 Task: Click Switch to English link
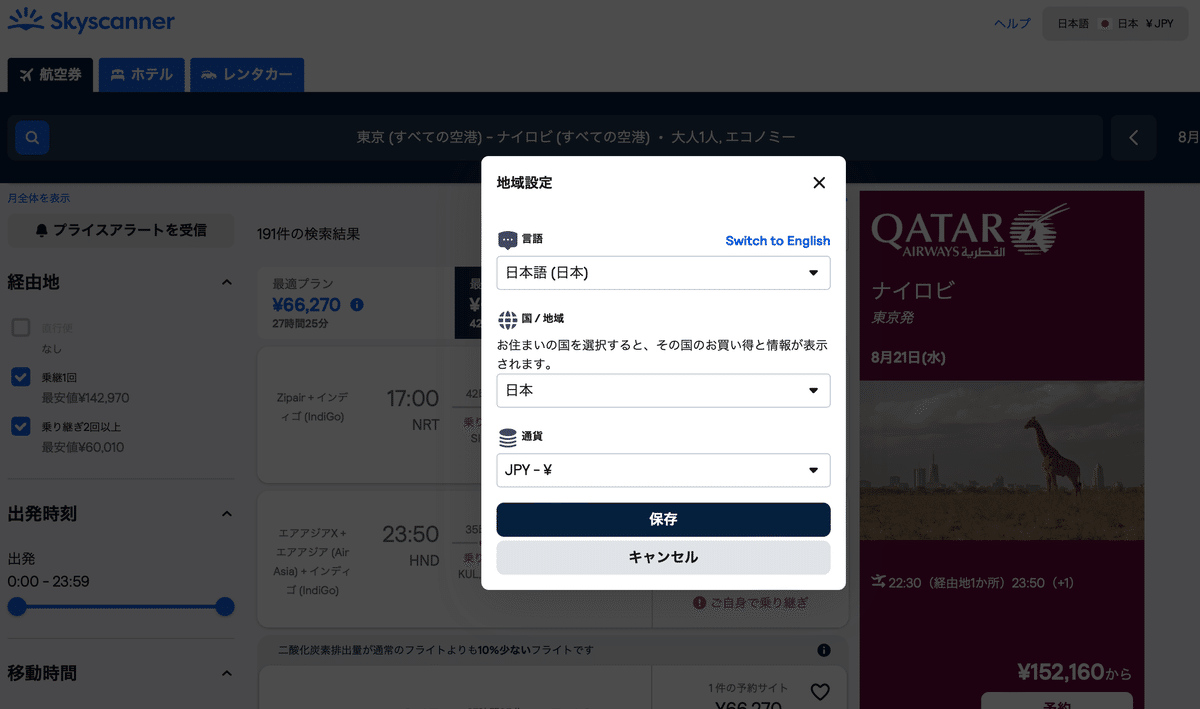pyautogui.click(x=778, y=240)
